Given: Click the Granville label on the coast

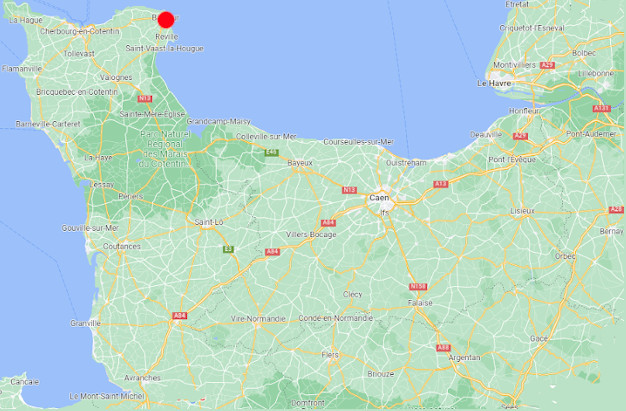Looking at the screenshot, I should click(85, 323).
